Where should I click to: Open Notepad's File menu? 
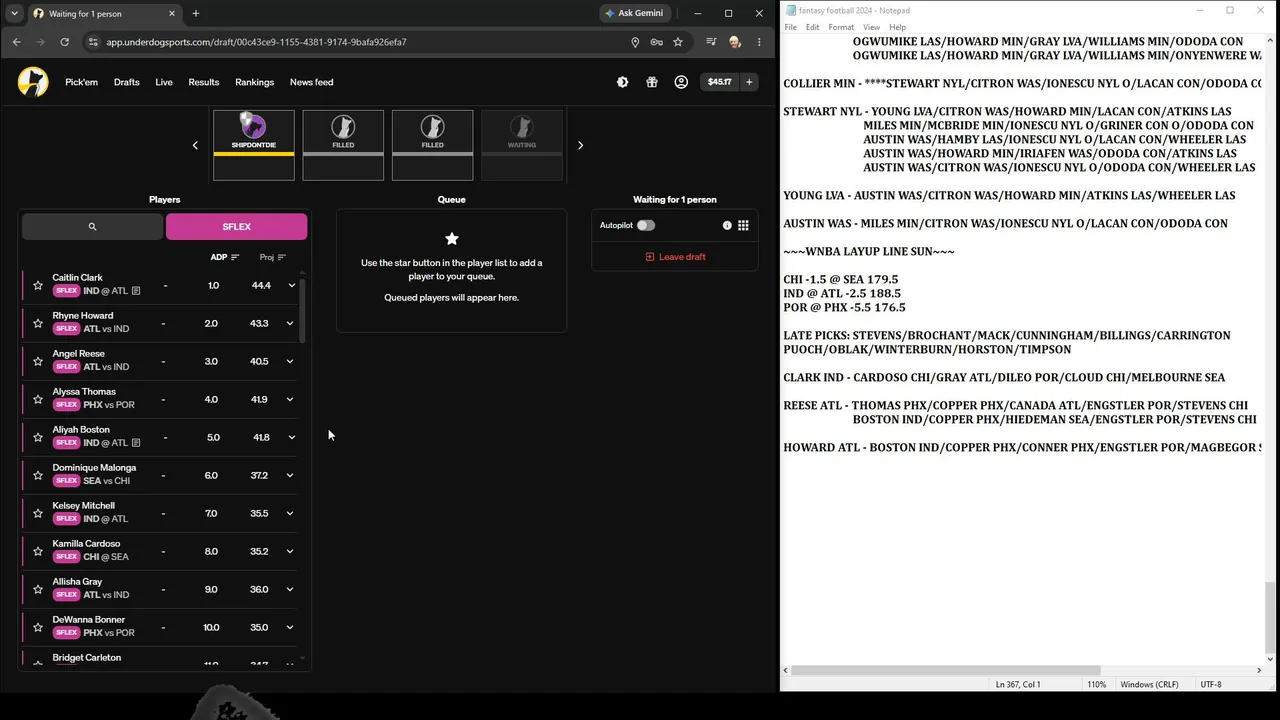790,27
